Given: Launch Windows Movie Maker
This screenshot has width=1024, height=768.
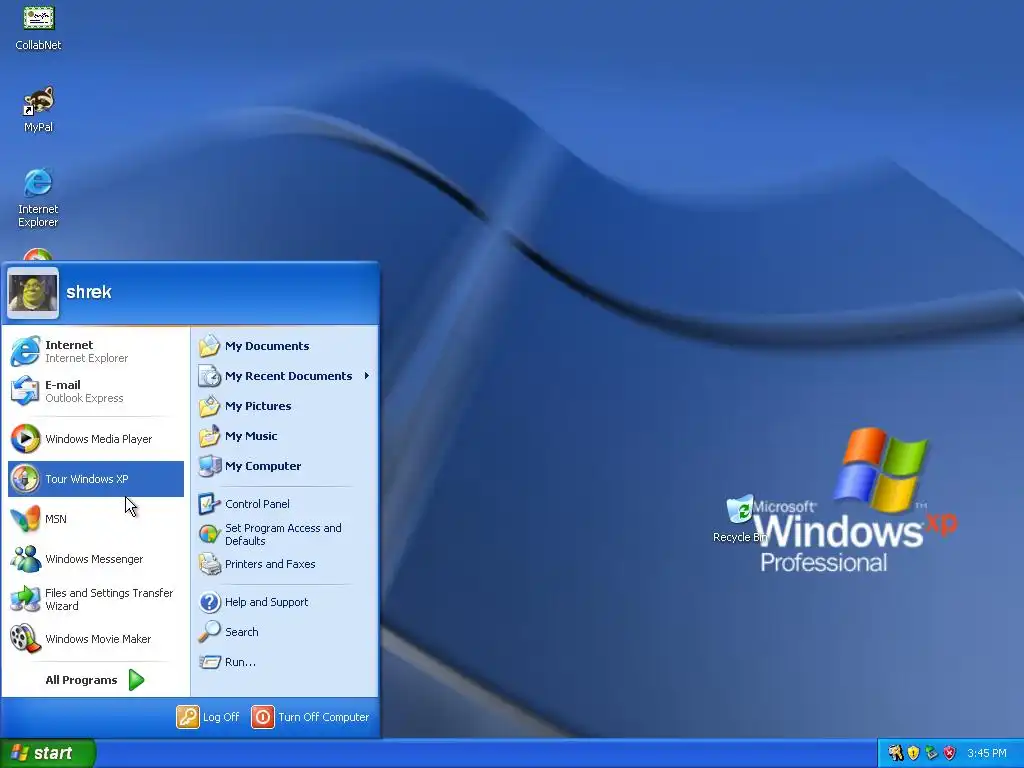Looking at the screenshot, I should pyautogui.click(x=96, y=639).
